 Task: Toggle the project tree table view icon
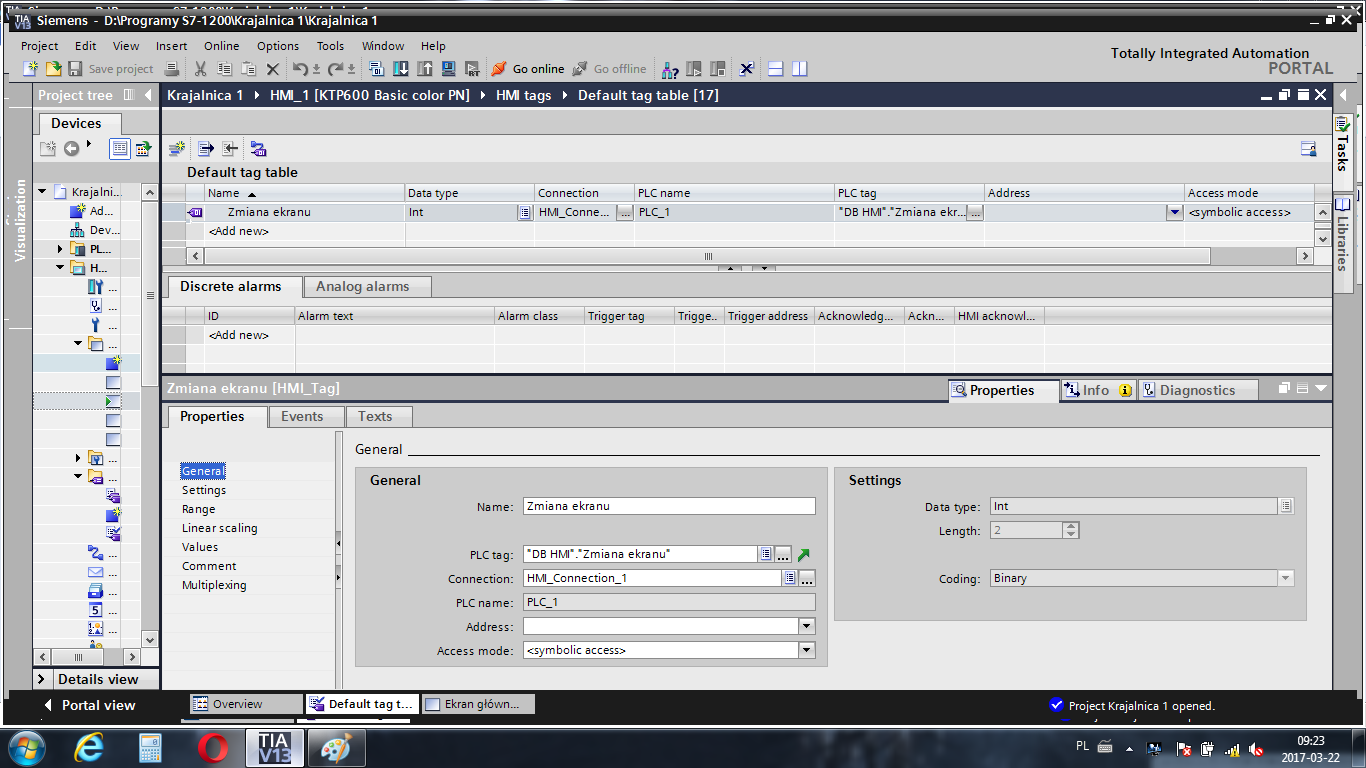(120, 149)
